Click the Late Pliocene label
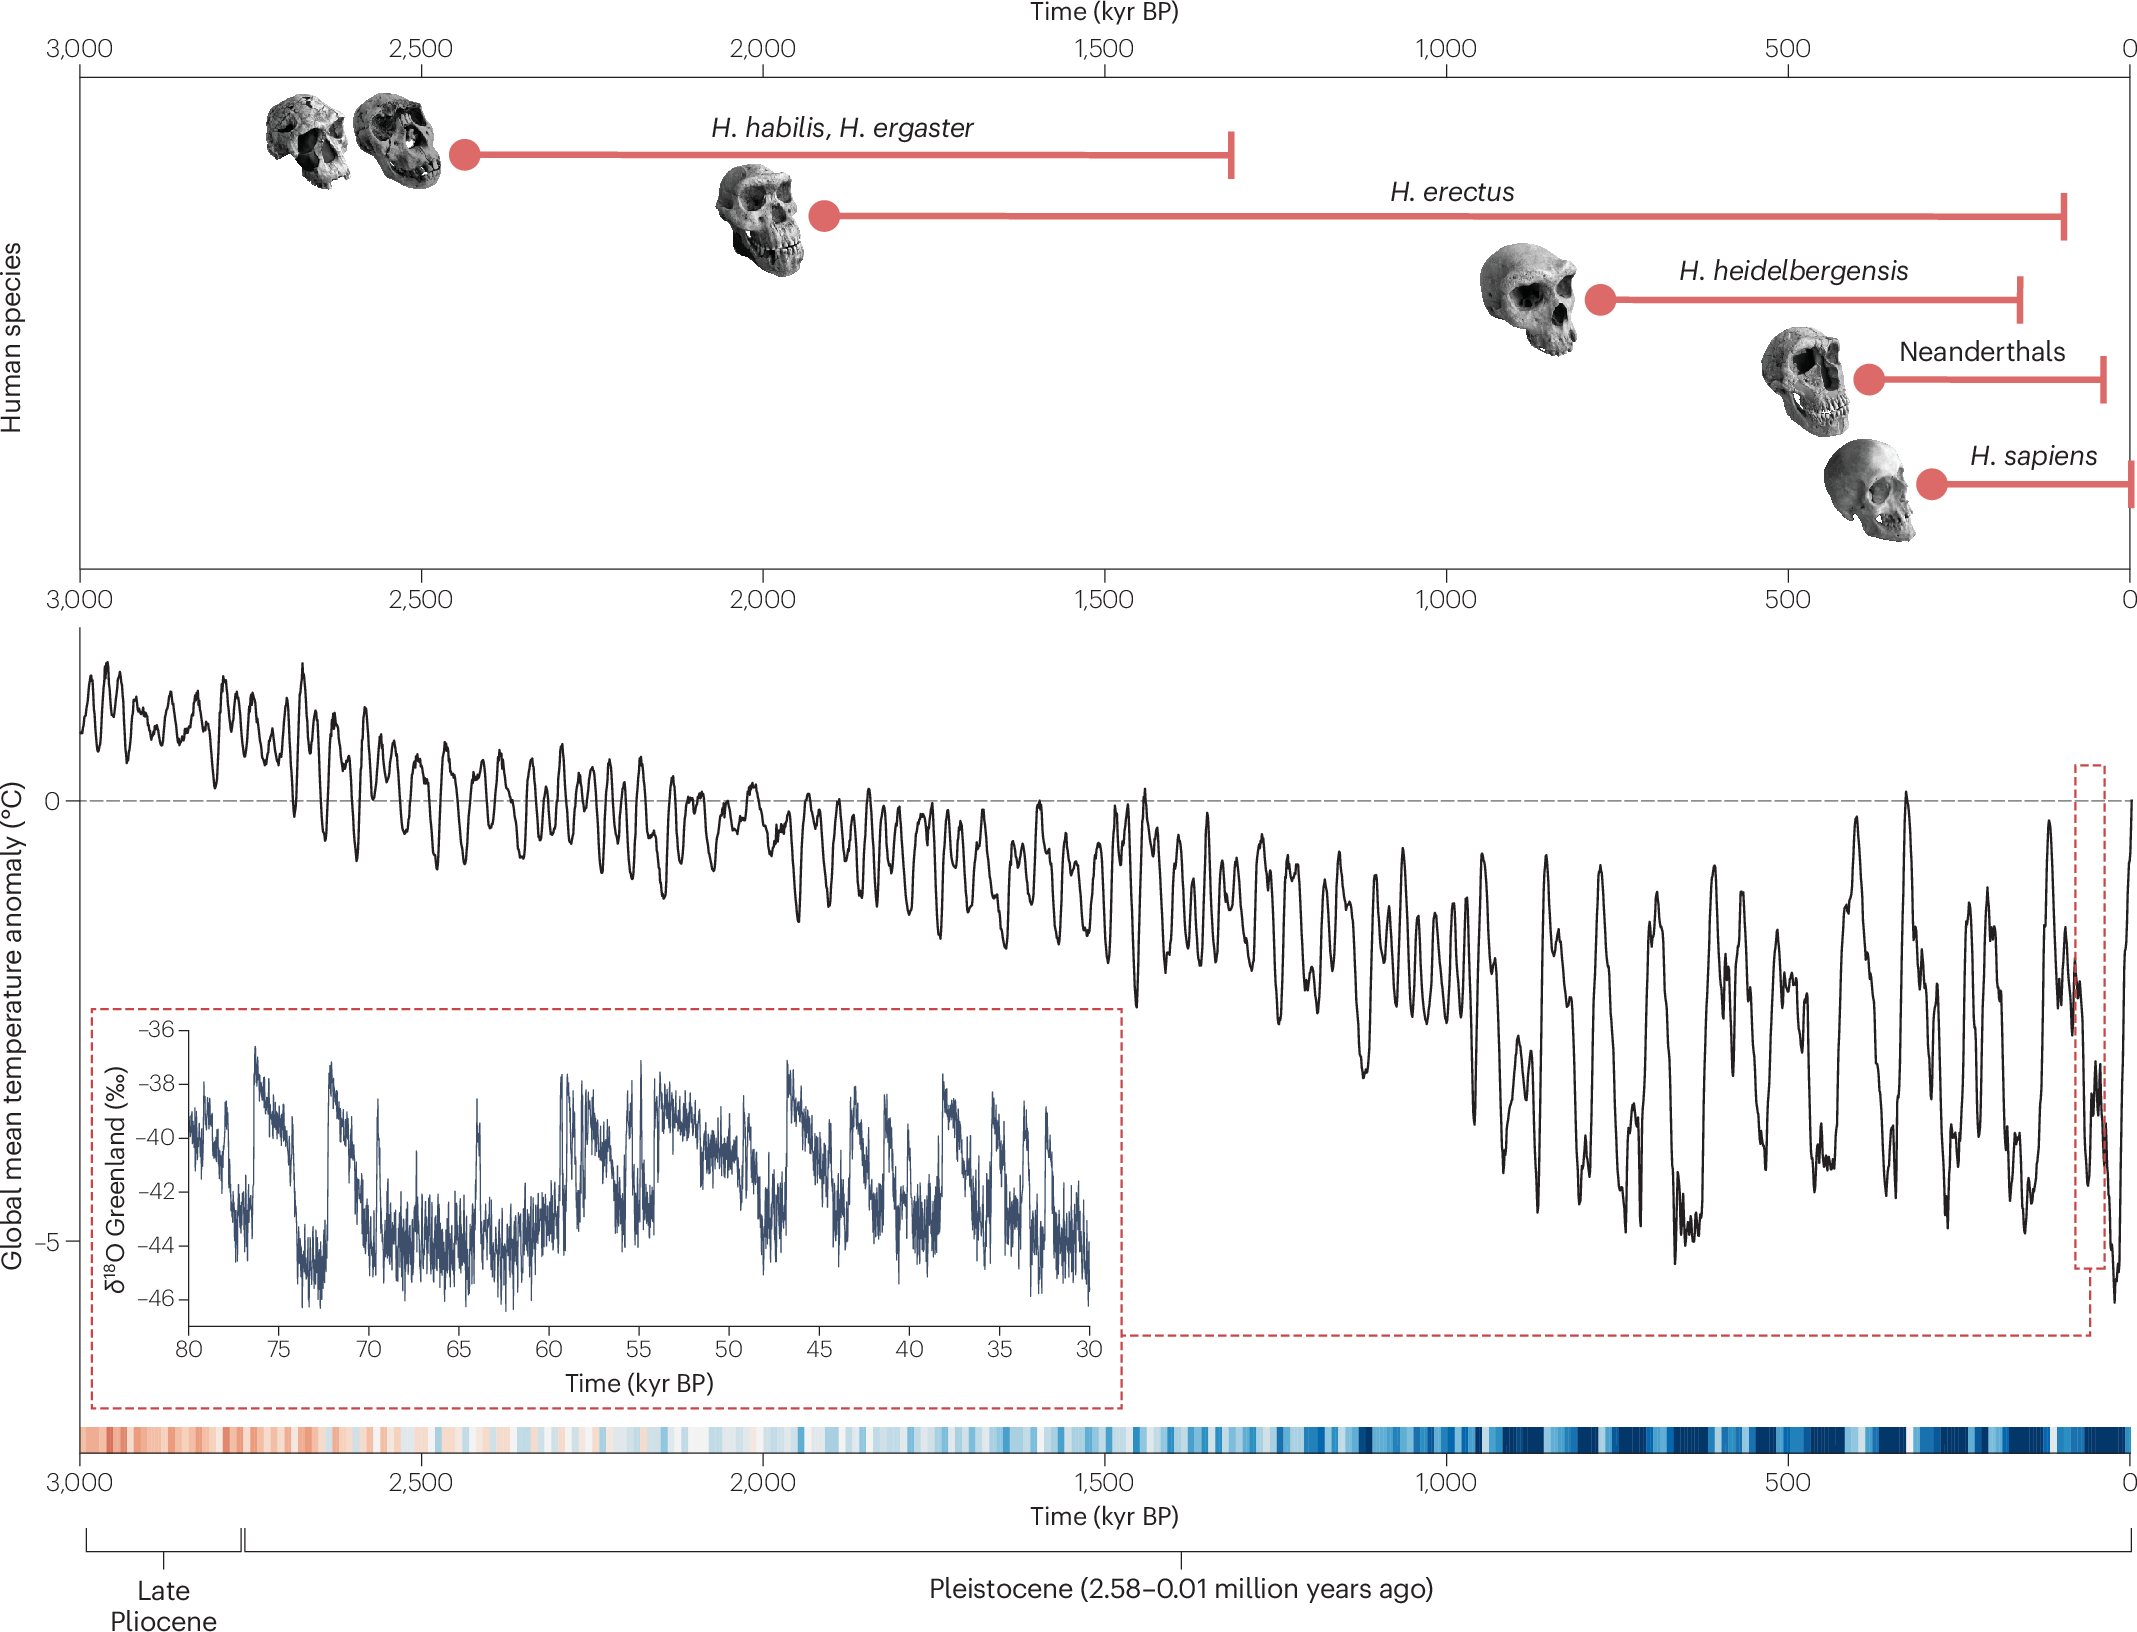The width and height of the screenshot is (2137, 1632). [x=163, y=1604]
